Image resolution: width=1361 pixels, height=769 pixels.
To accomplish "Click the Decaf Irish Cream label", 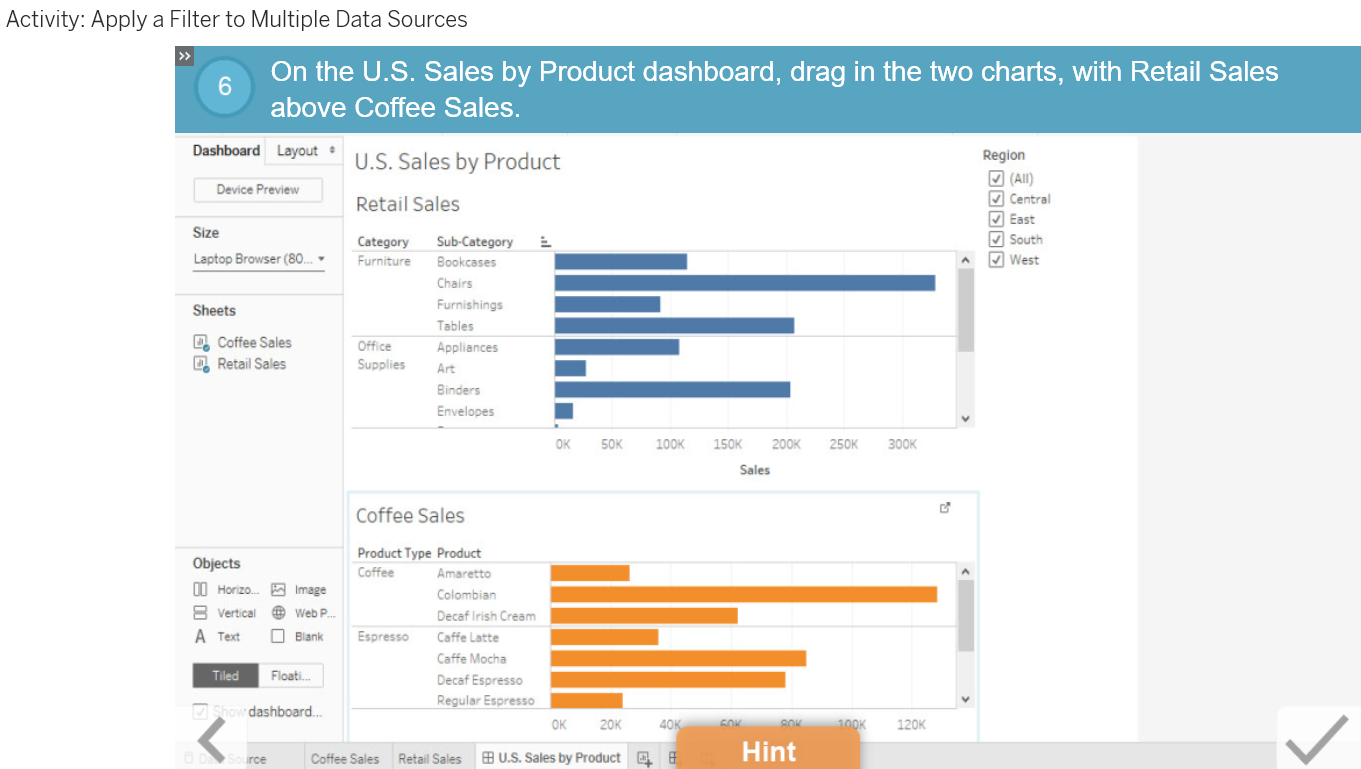I will point(486,616).
